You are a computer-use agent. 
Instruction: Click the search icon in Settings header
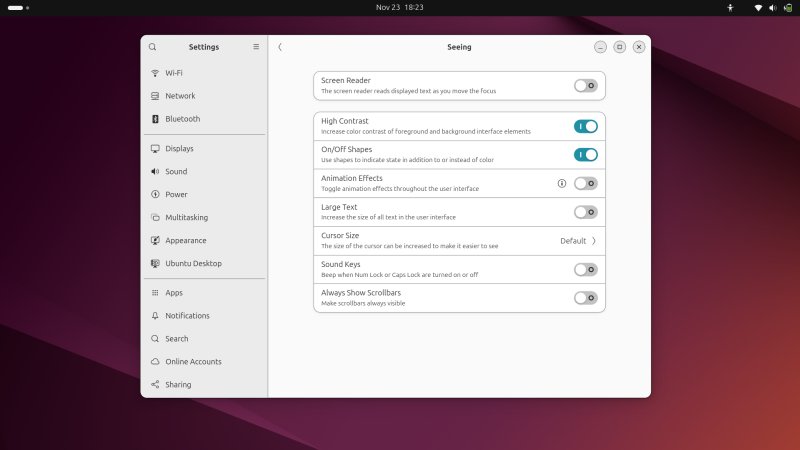pyautogui.click(x=153, y=47)
